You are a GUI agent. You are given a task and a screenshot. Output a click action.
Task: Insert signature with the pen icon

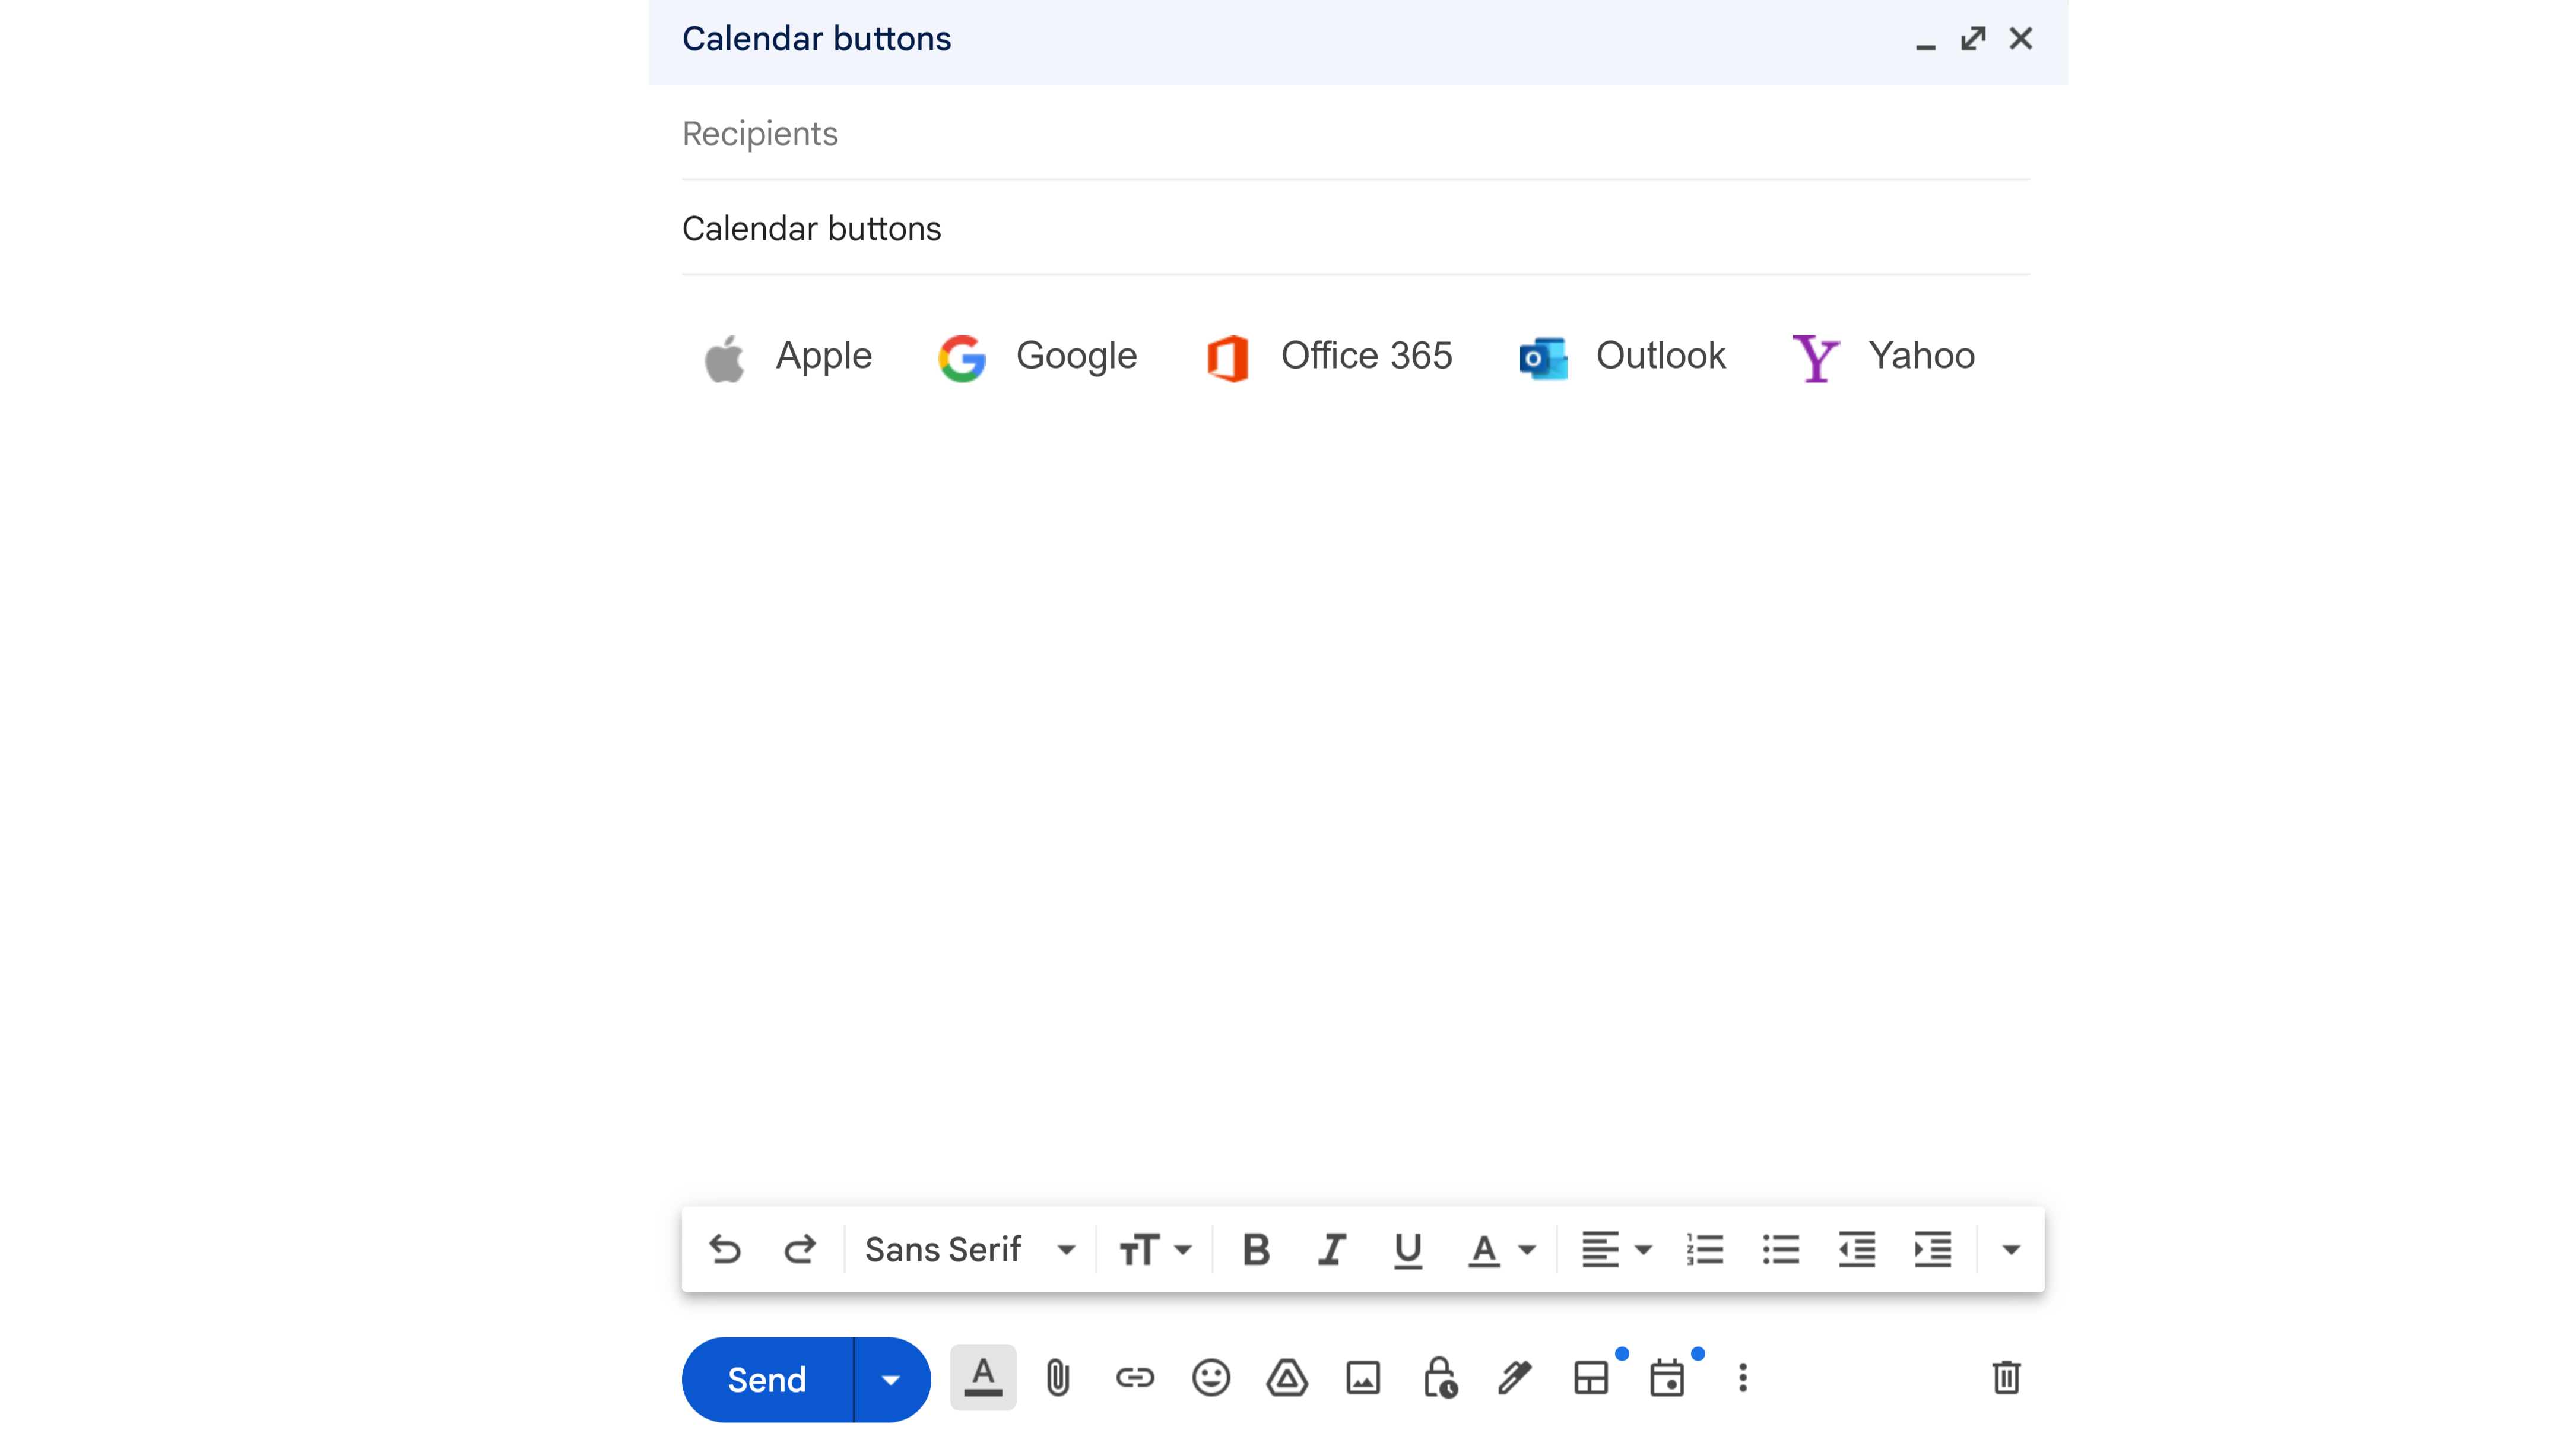1515,1378
